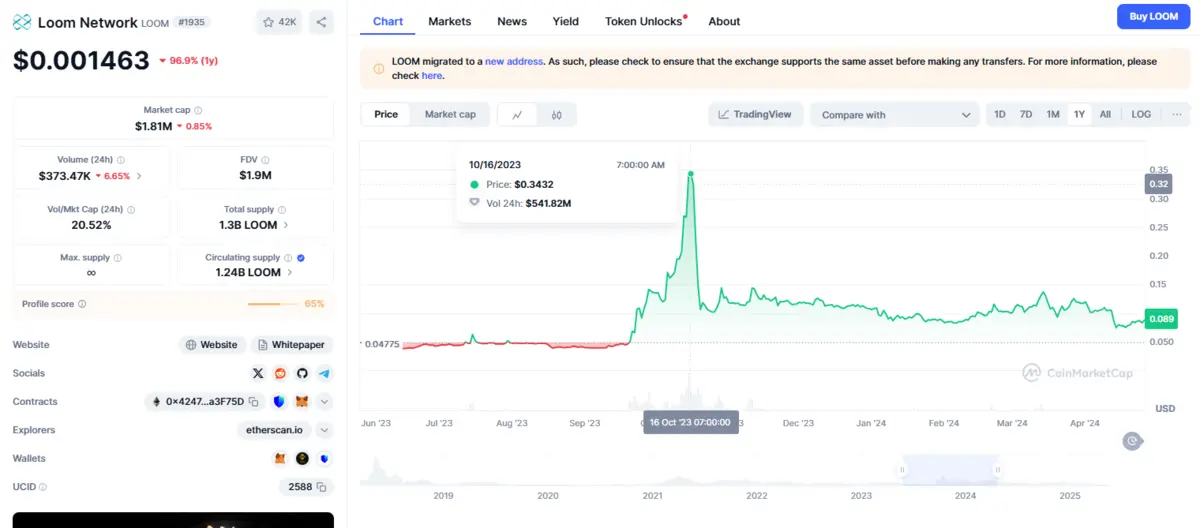This screenshot has height=528, width=1200.
Task: Switch to the Markets tab
Action: tap(449, 21)
